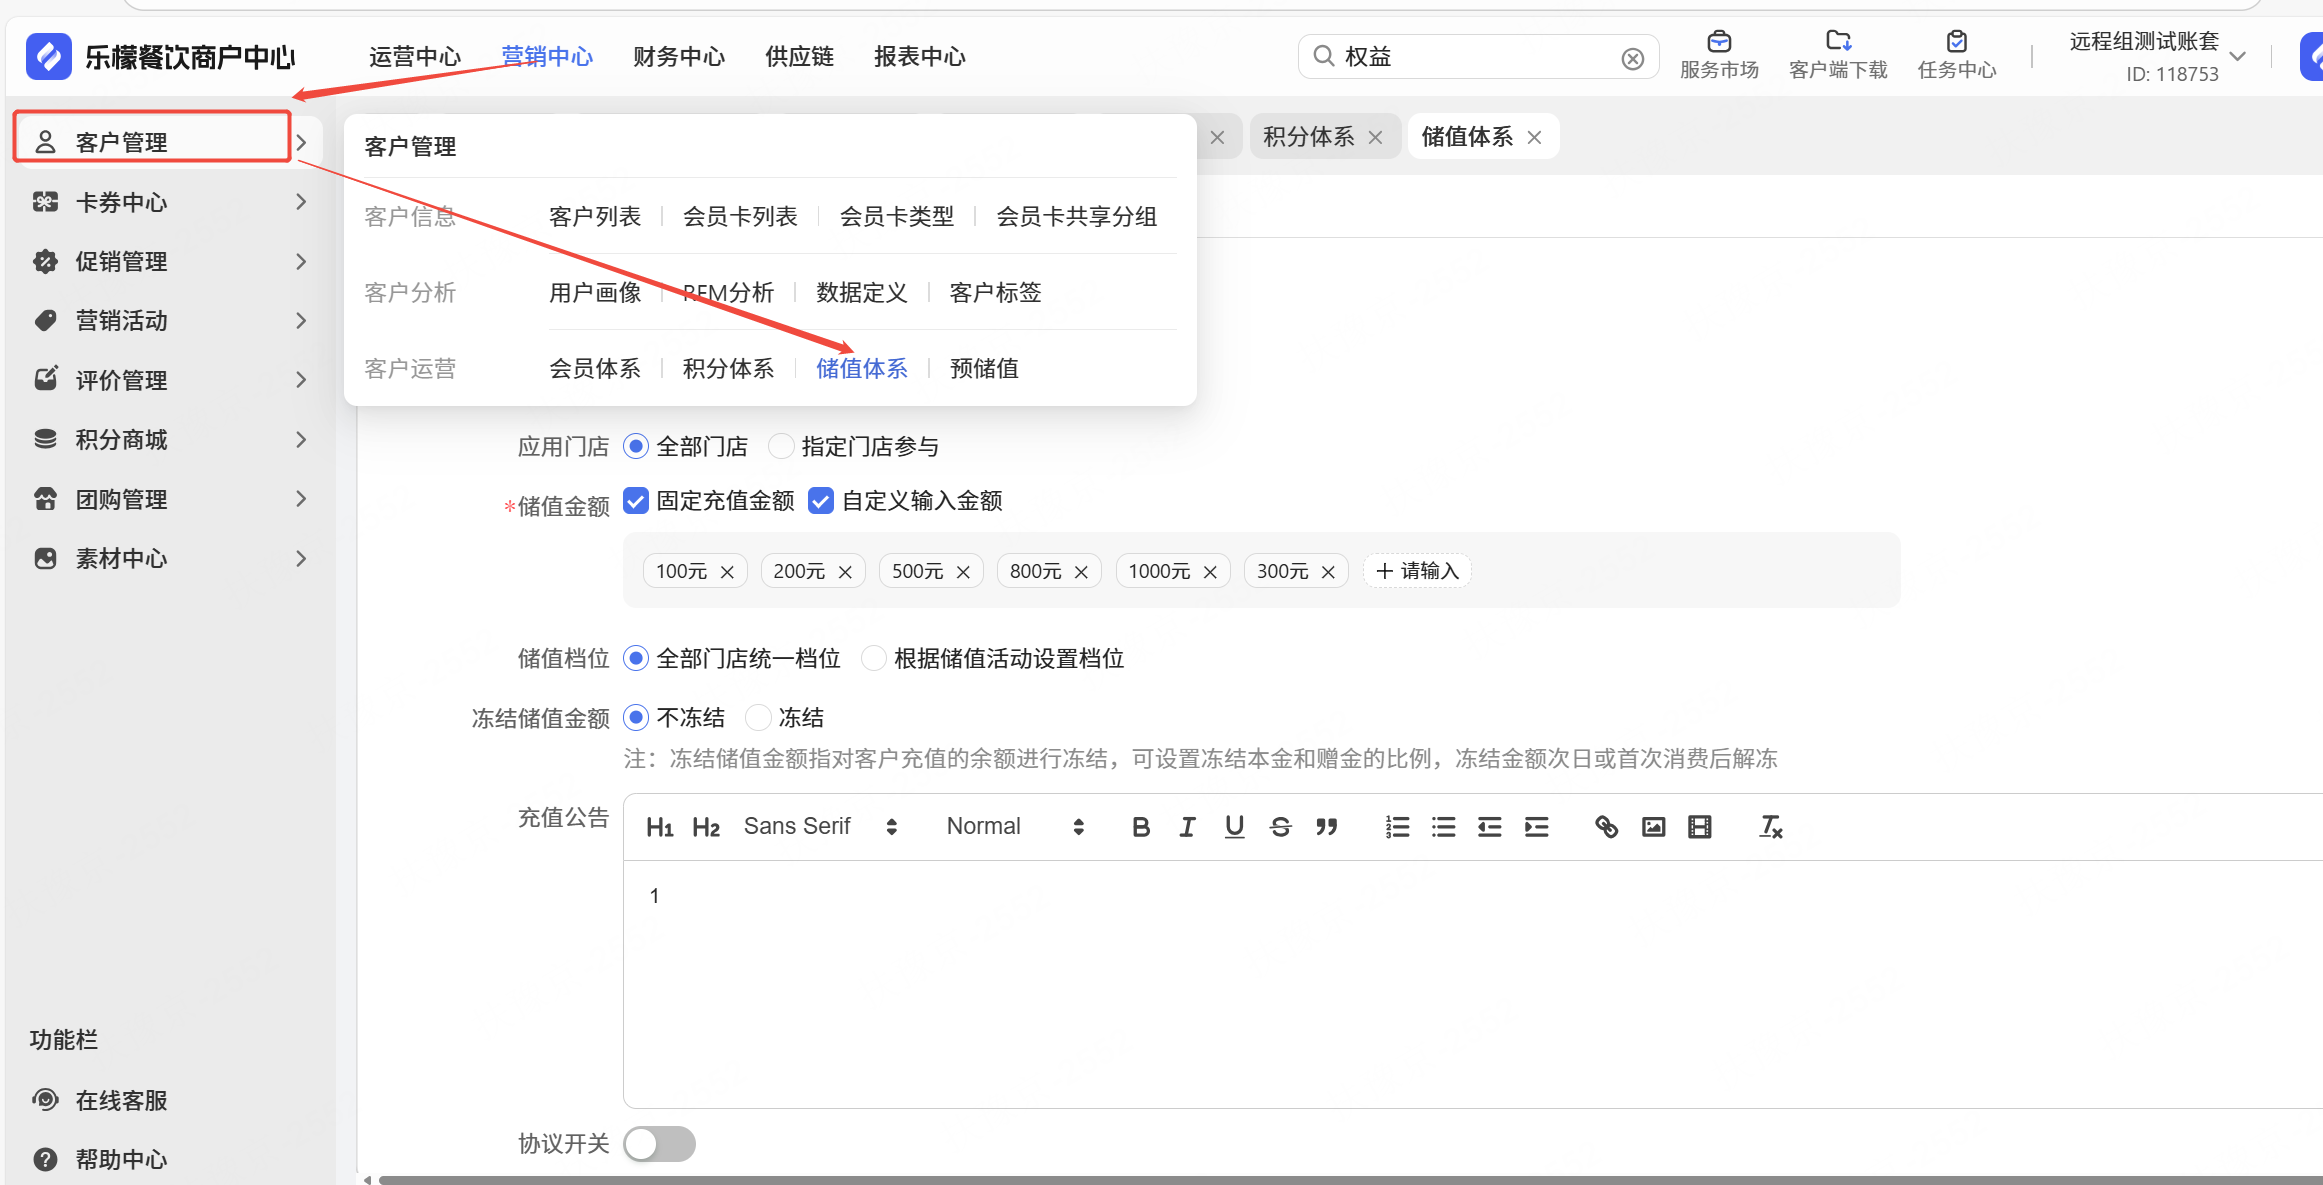The image size is (2323, 1185).
Task: Click the insert image icon in editor
Action: pyautogui.click(x=1653, y=827)
